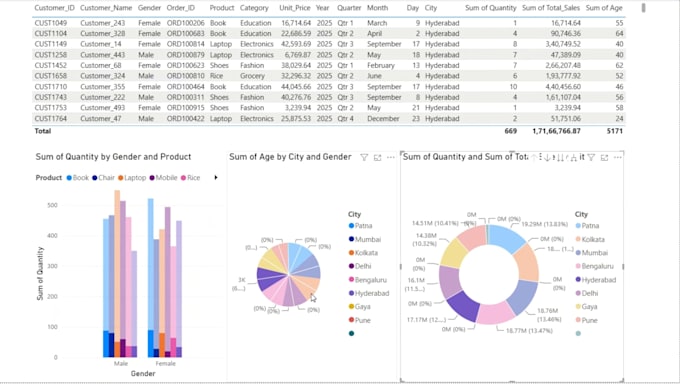Select Kolkata in donut chart City legend
Screen dimensions: 680x384
pos(590,239)
